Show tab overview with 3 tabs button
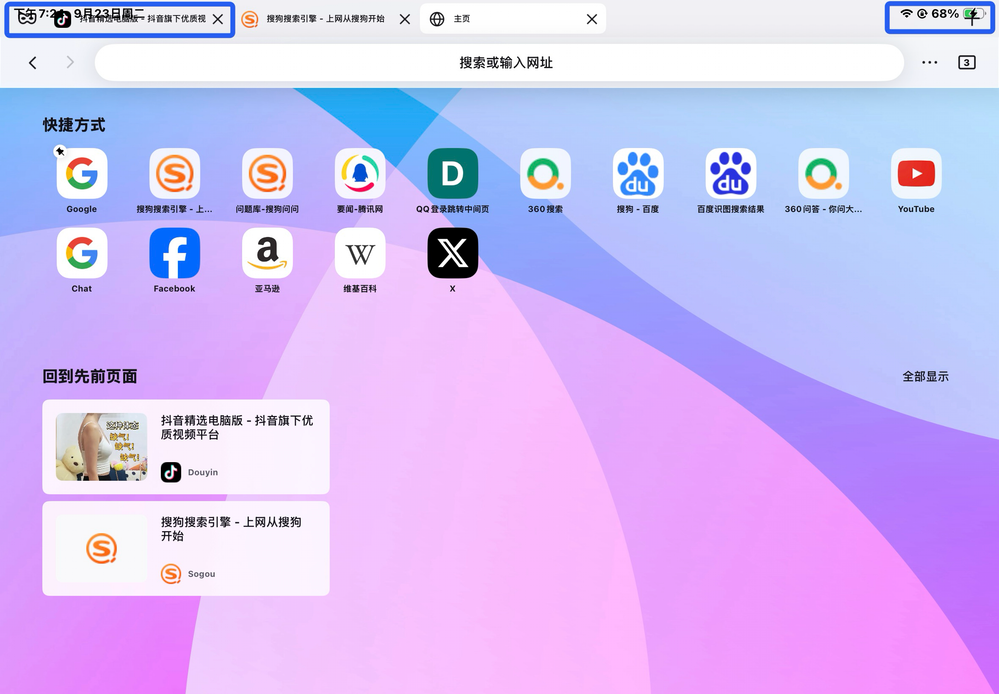 click(966, 63)
